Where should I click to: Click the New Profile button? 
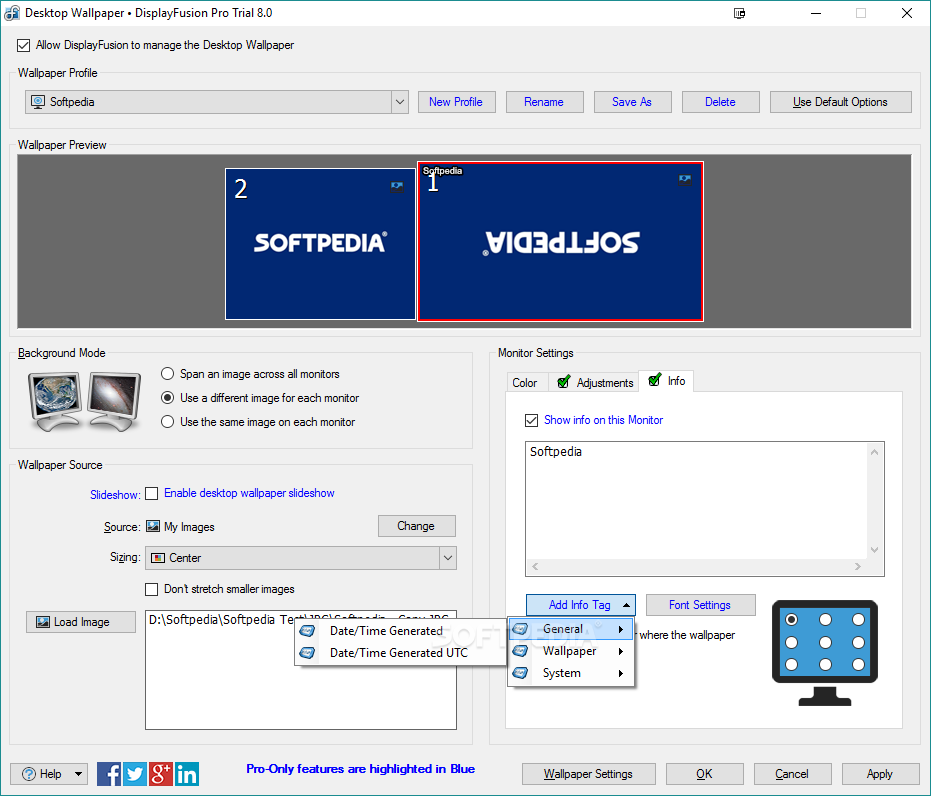(457, 102)
